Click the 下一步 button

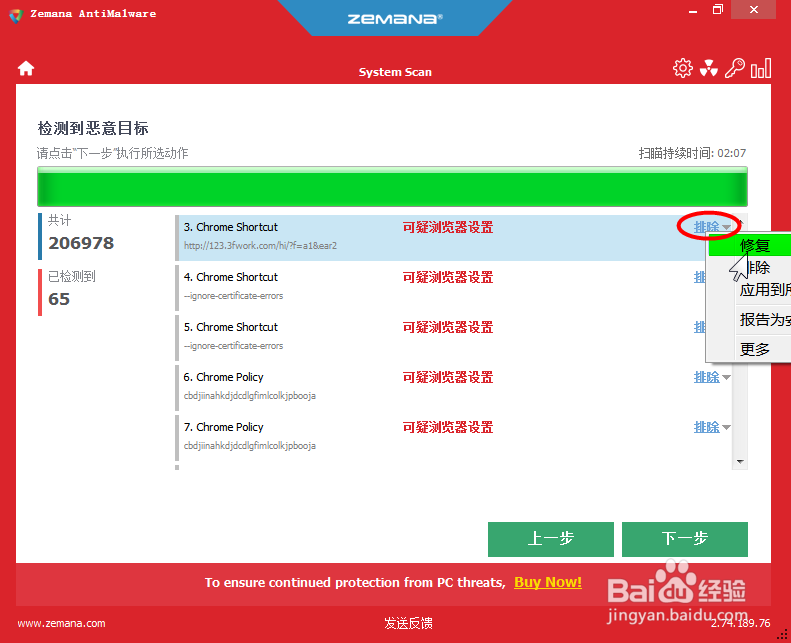(x=685, y=539)
